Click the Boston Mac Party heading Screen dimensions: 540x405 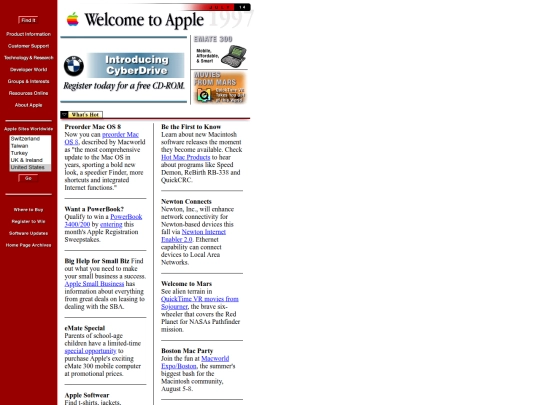tap(187, 351)
